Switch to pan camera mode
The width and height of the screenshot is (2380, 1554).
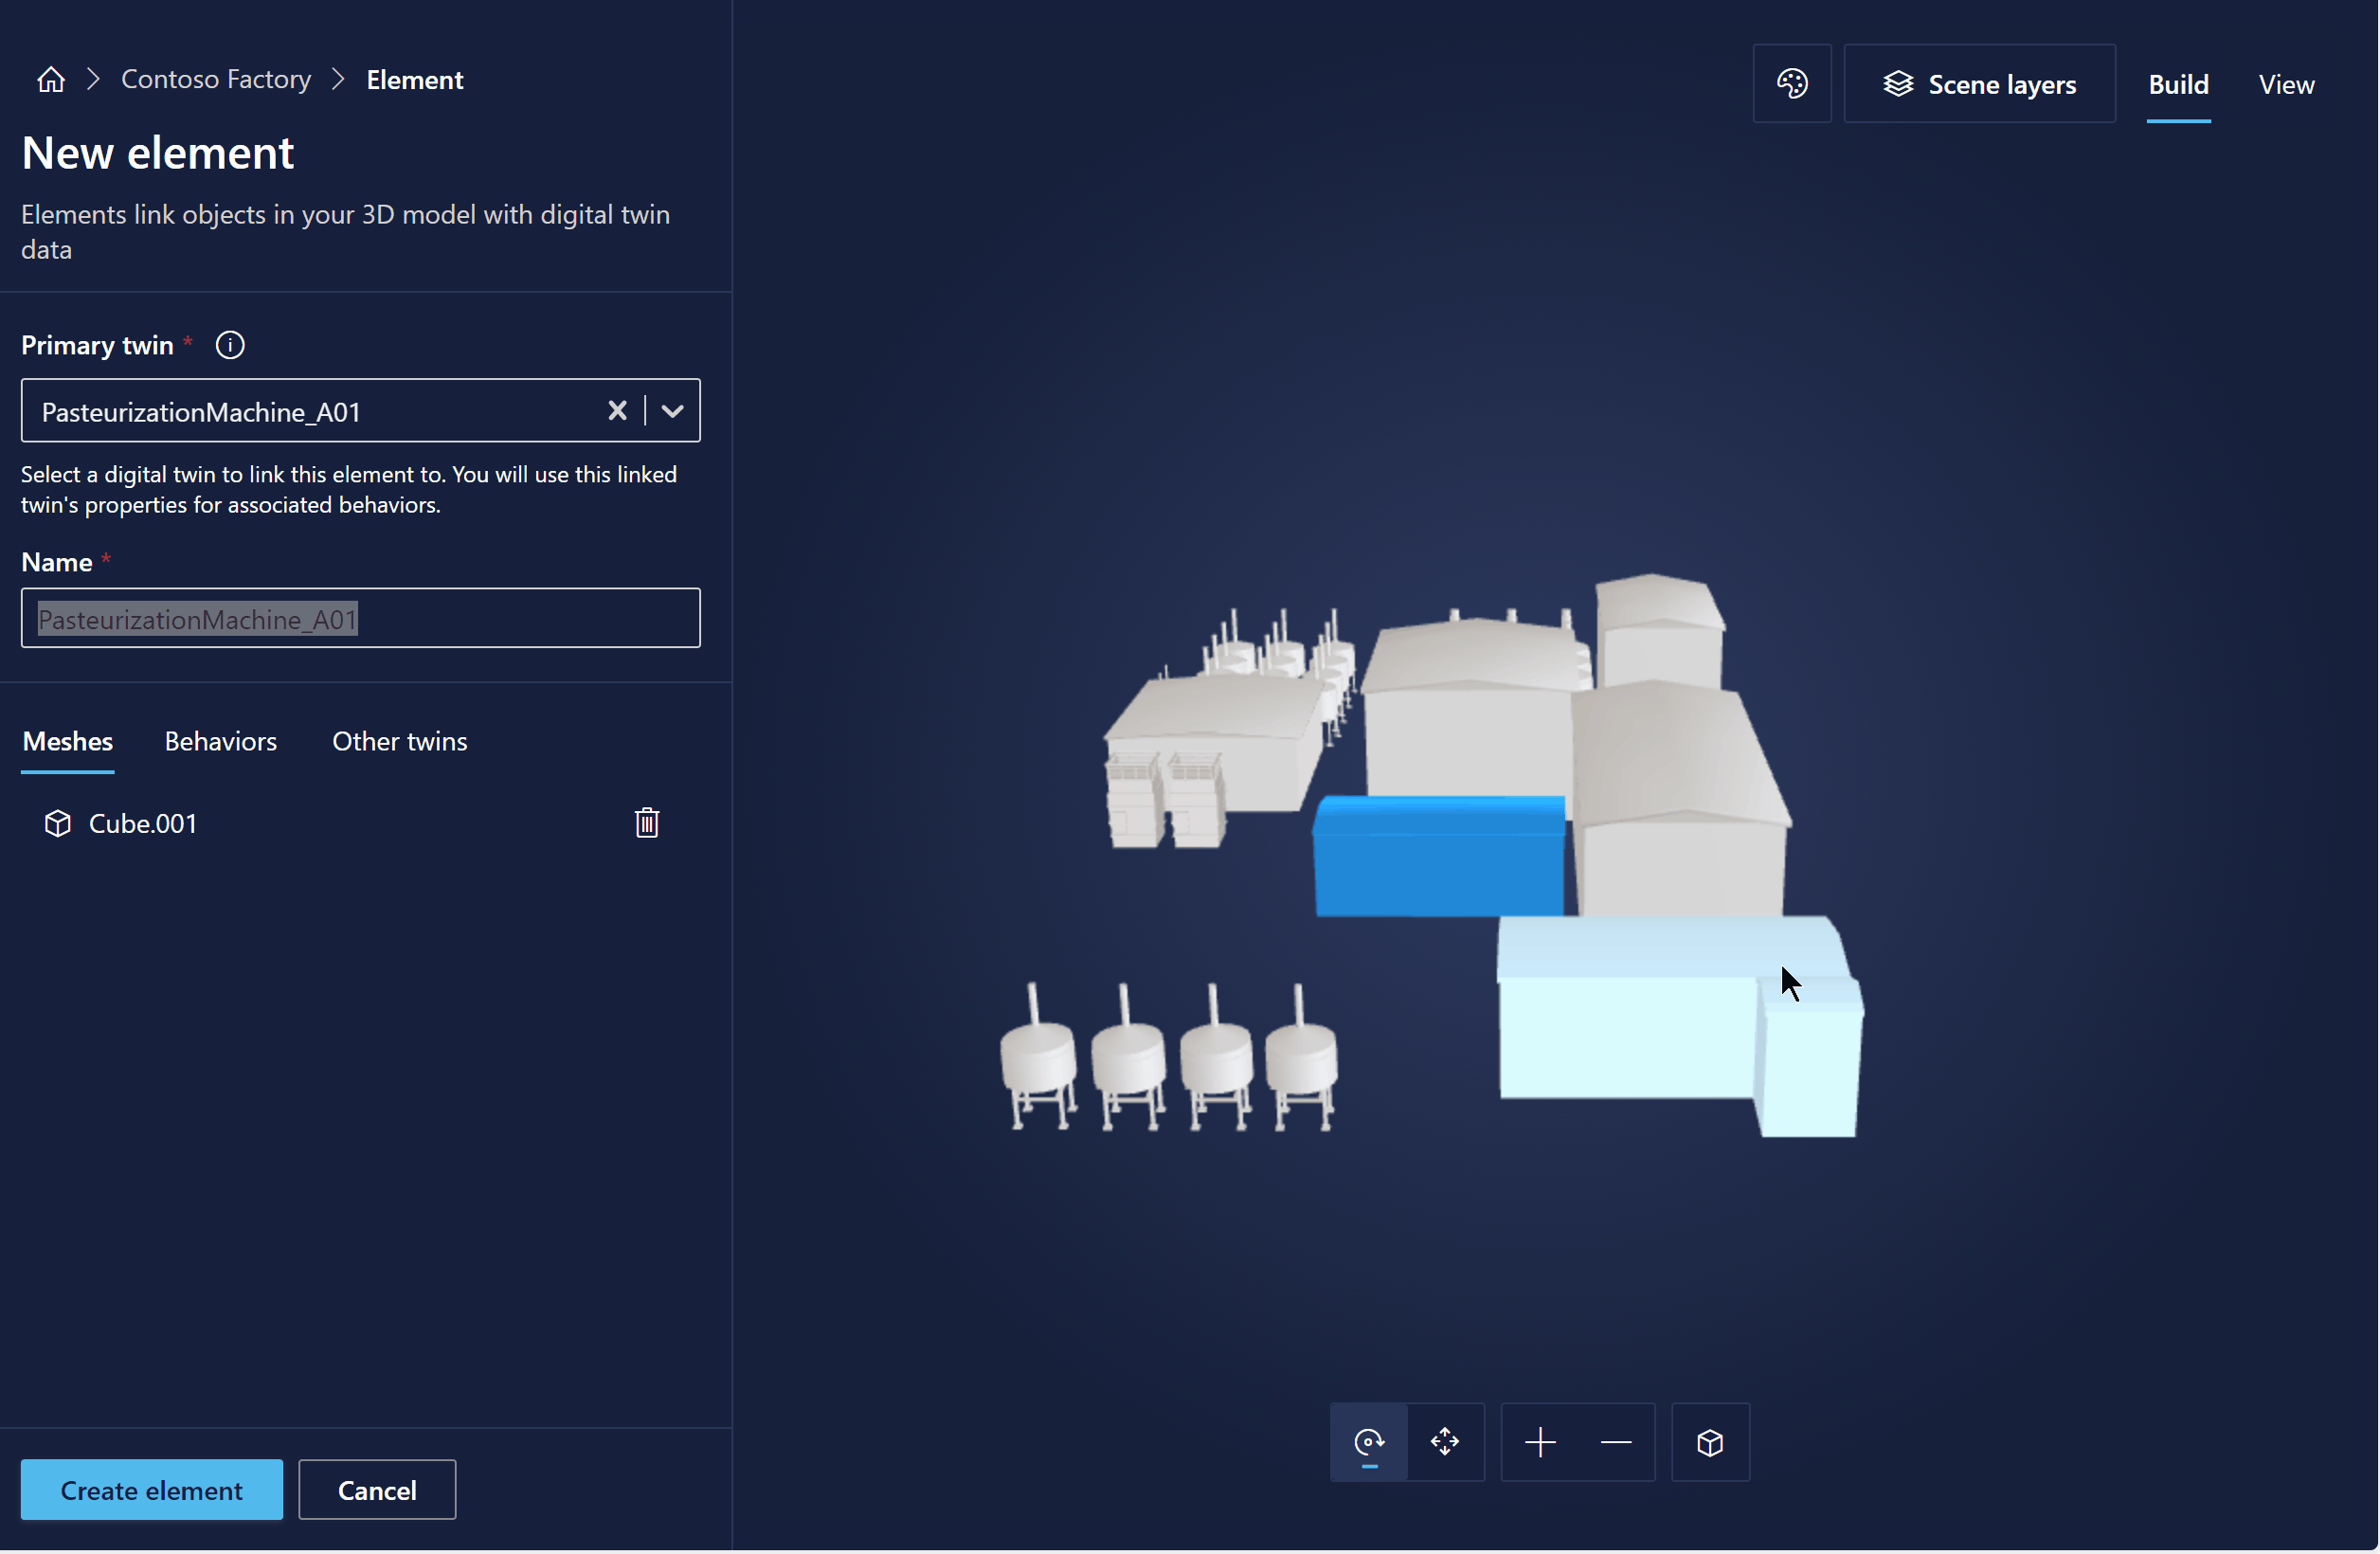coord(1445,1442)
